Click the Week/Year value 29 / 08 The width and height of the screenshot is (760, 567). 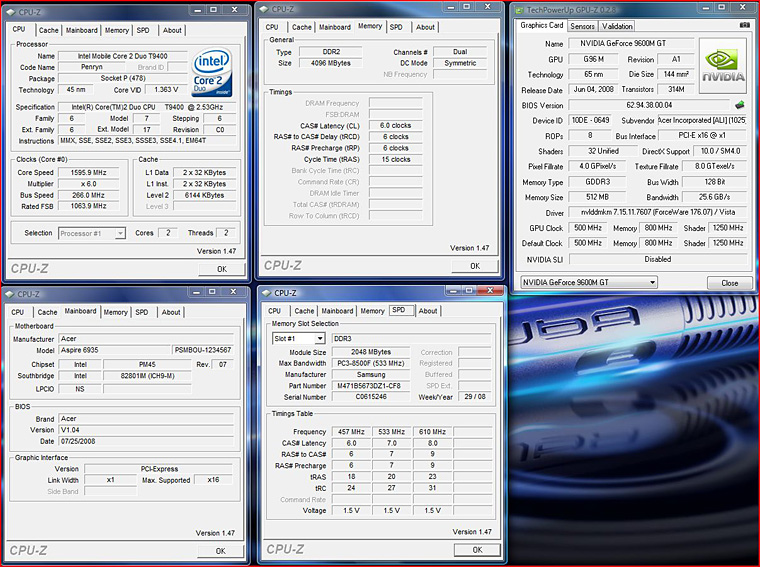point(475,396)
